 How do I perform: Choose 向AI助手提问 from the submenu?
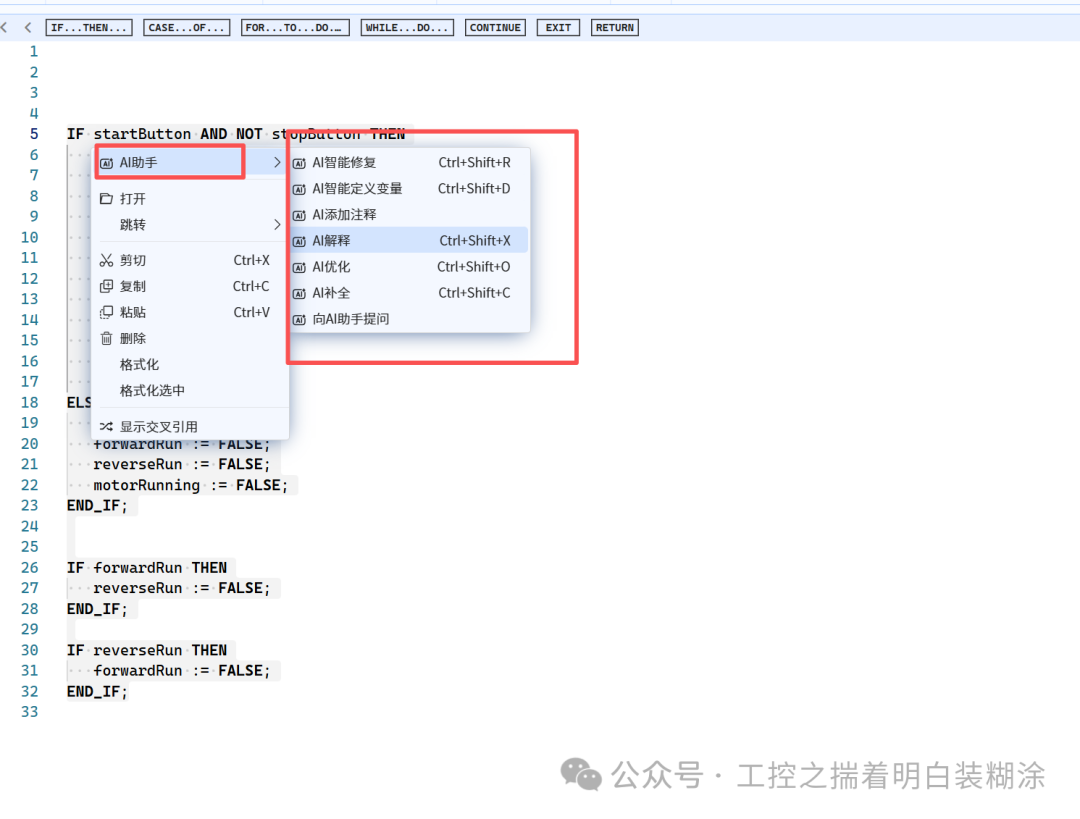coord(409,319)
